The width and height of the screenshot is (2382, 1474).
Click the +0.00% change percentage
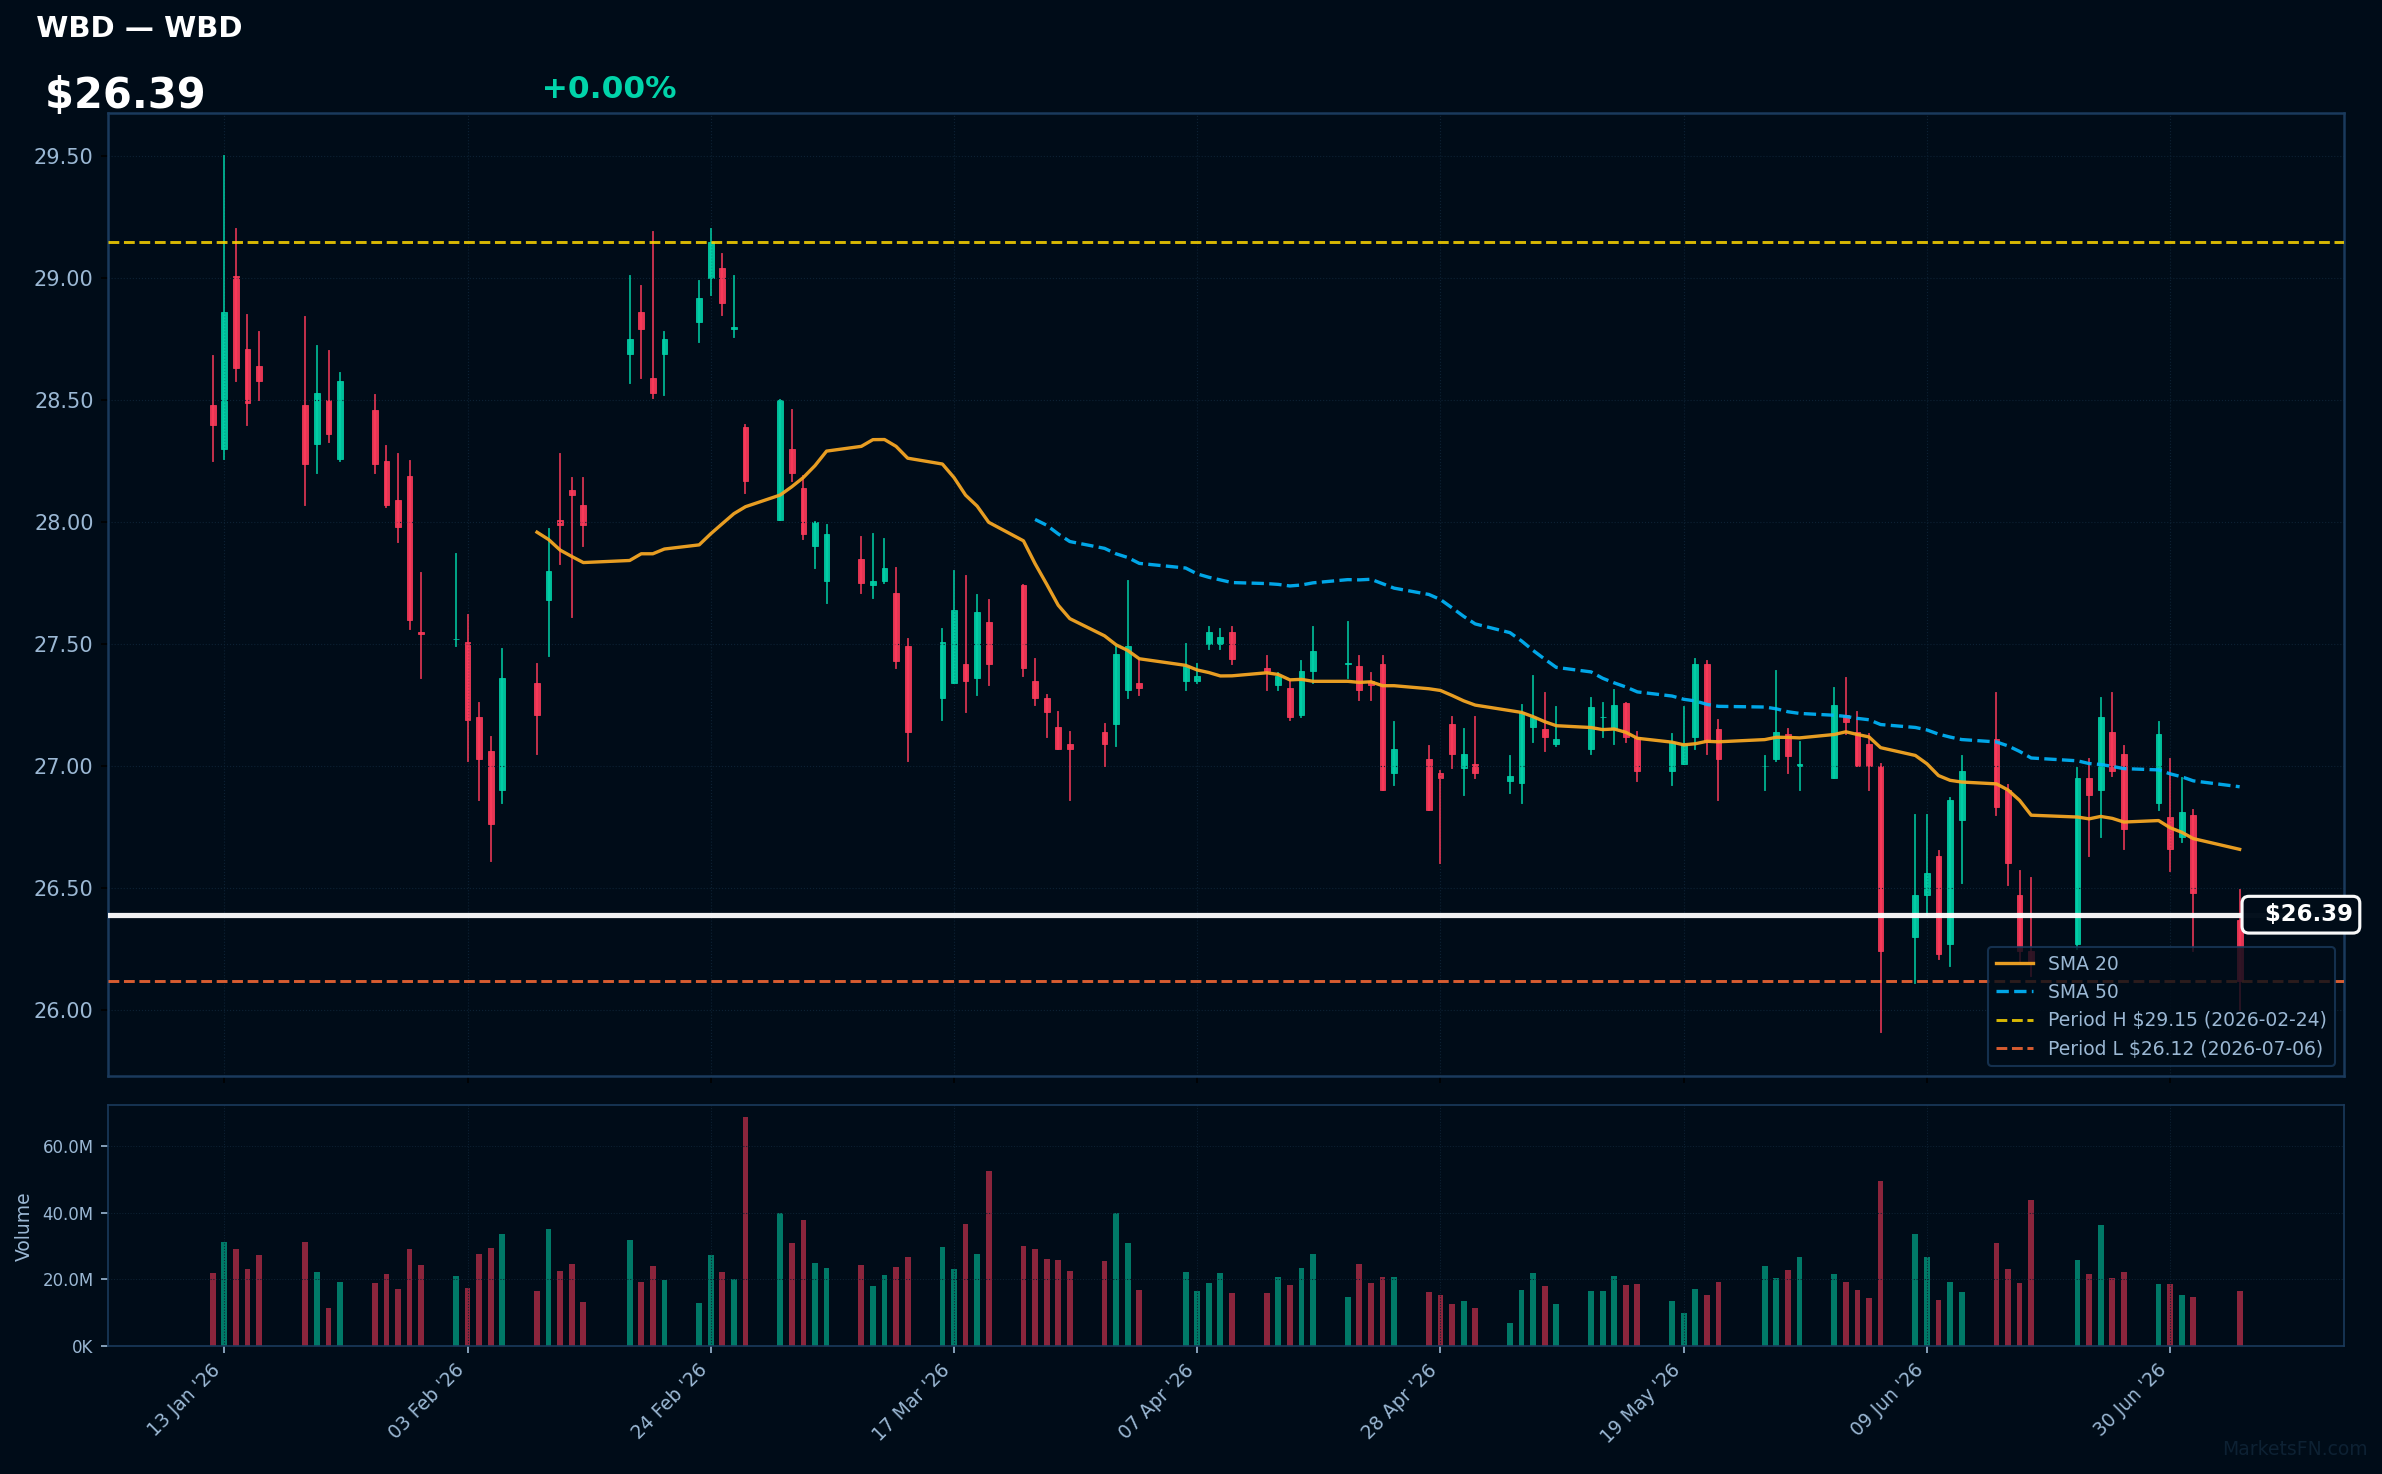[x=609, y=88]
